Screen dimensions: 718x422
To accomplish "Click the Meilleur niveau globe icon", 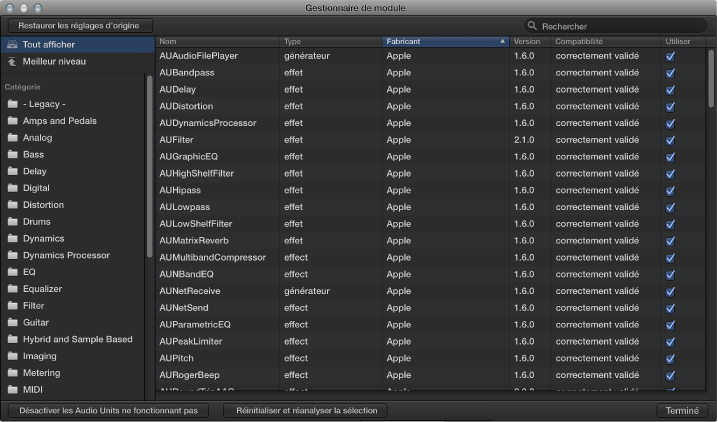I will tap(11, 62).
